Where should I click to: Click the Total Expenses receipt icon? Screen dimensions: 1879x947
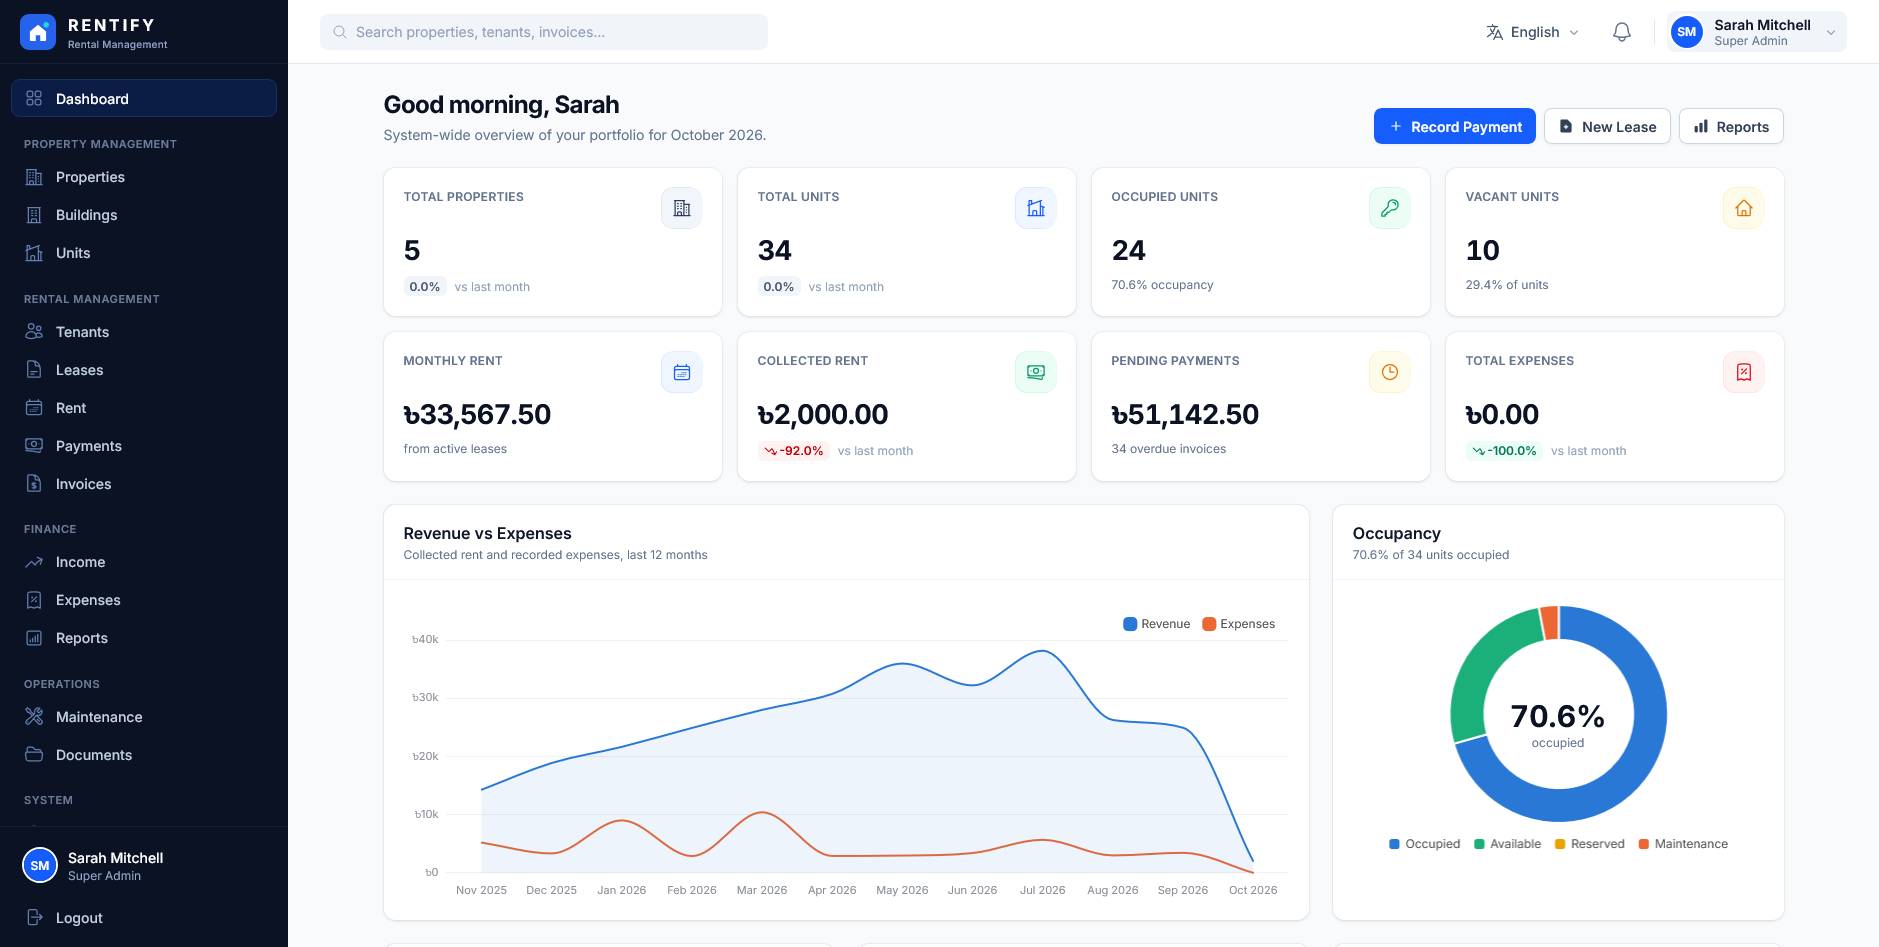click(1744, 372)
